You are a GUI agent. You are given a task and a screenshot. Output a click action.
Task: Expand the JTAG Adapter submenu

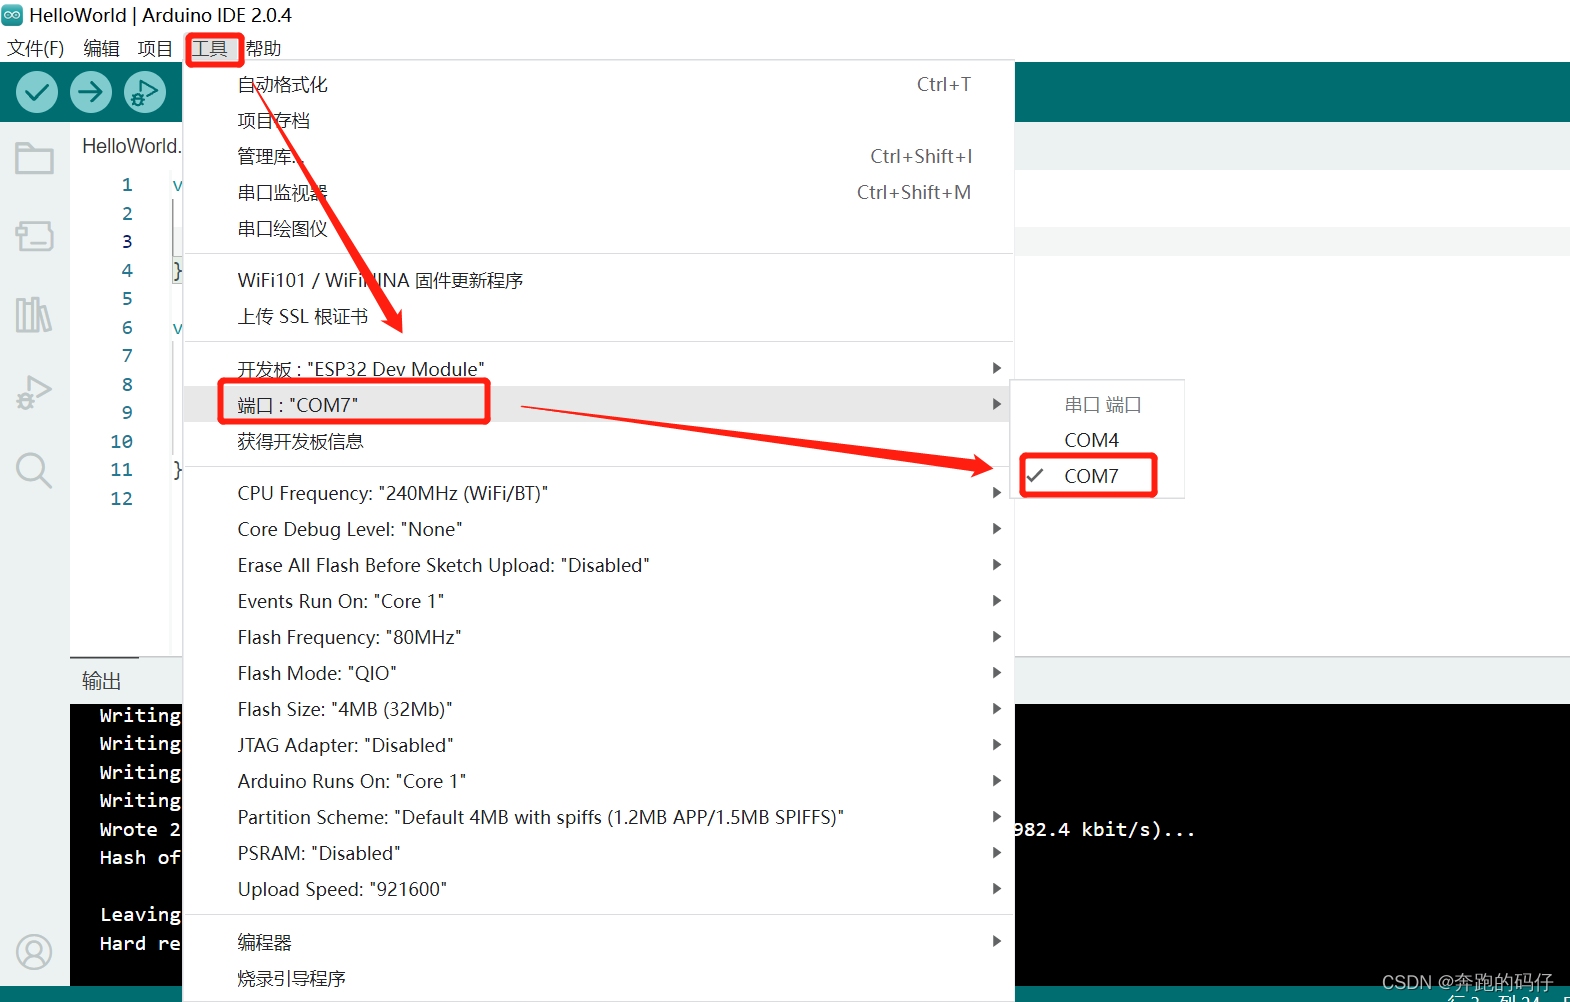coord(598,745)
